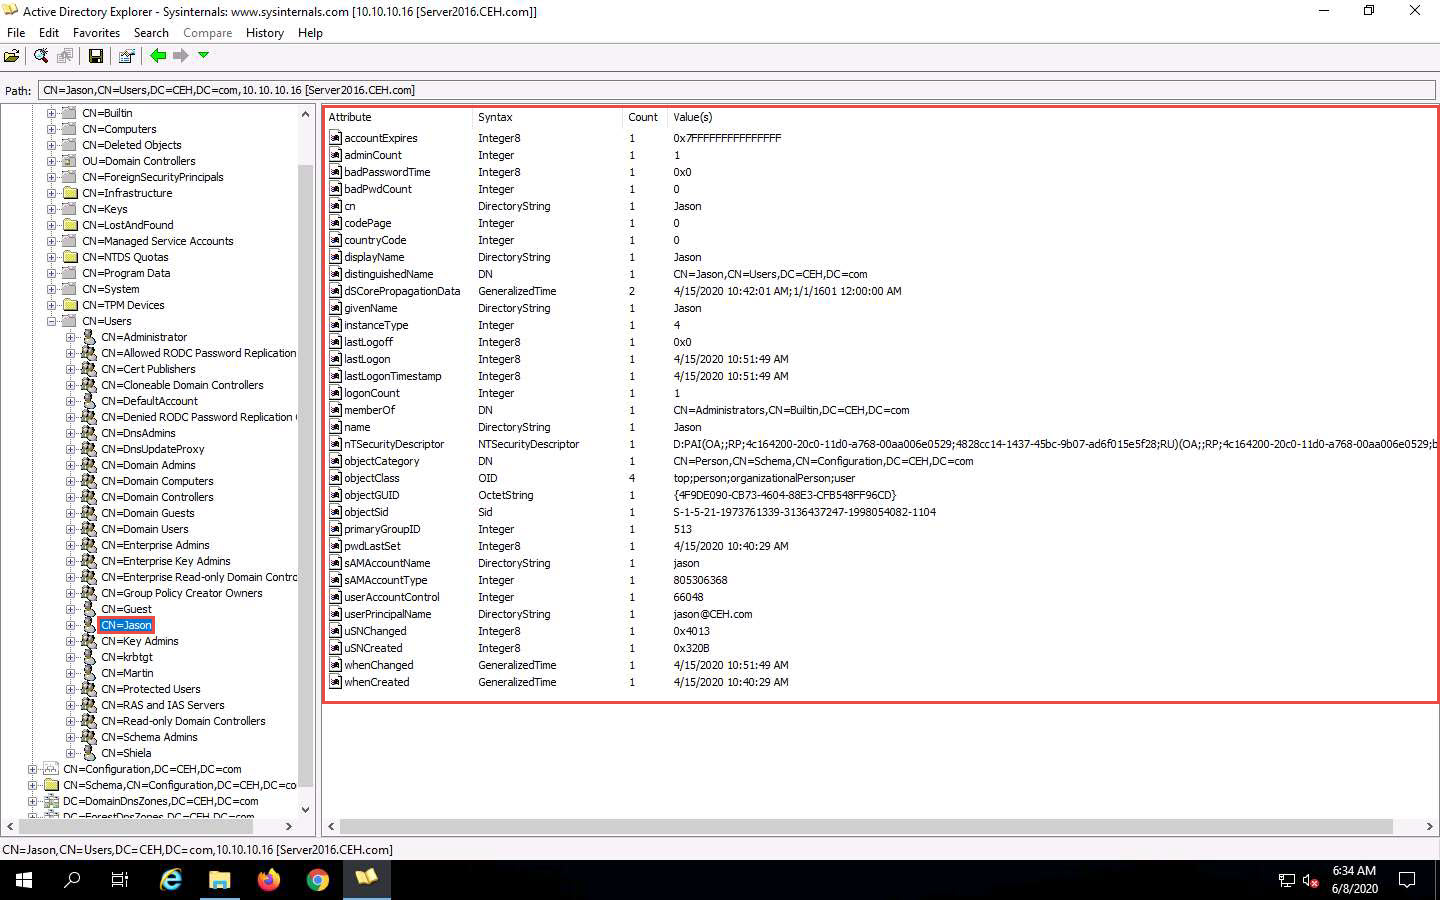Sort by the Syntax column header
Image resolution: width=1440 pixels, height=900 pixels.
click(x=547, y=117)
